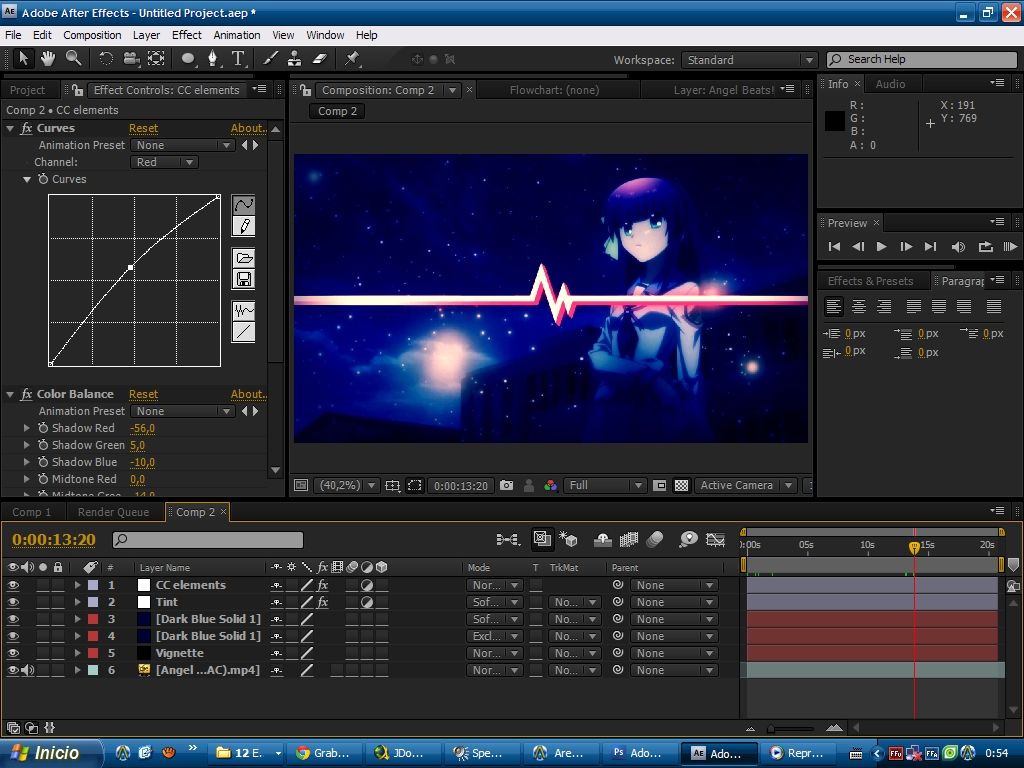
Task: Enable Motion Blur for timeline layers
Action: 655,539
